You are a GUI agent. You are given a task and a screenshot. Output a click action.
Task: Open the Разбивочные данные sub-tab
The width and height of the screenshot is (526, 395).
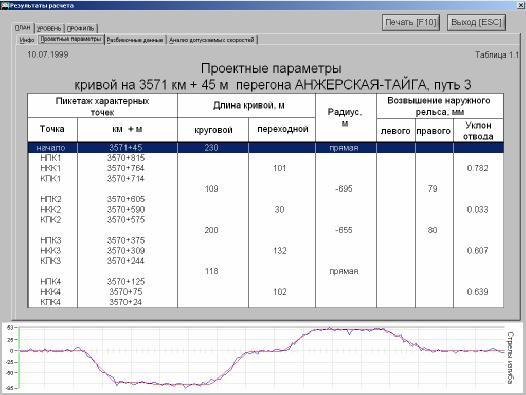(135, 40)
